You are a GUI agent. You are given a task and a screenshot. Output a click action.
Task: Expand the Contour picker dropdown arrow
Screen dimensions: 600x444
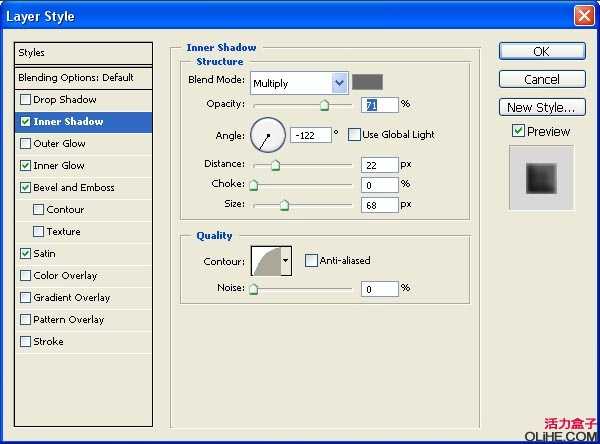click(286, 261)
